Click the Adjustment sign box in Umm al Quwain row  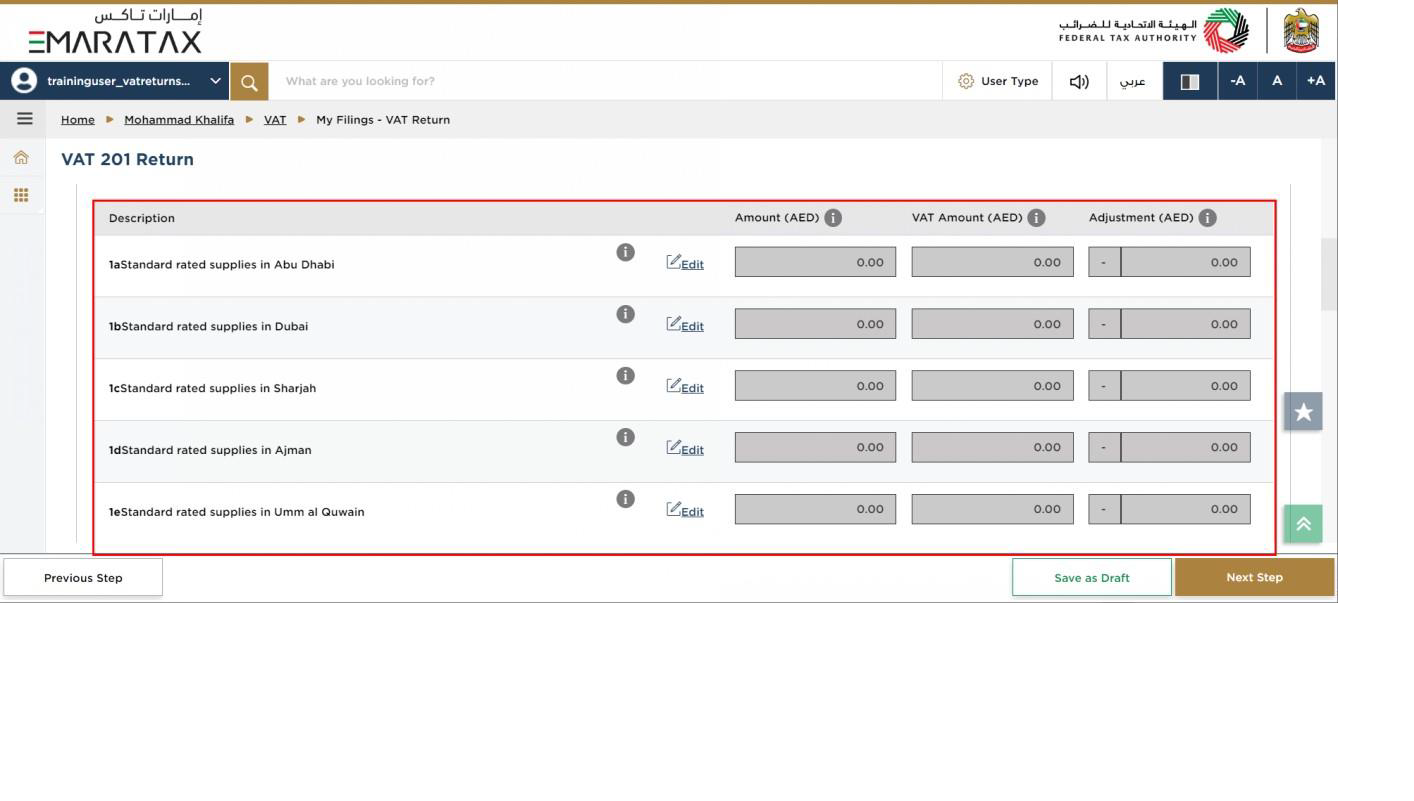[1104, 509]
